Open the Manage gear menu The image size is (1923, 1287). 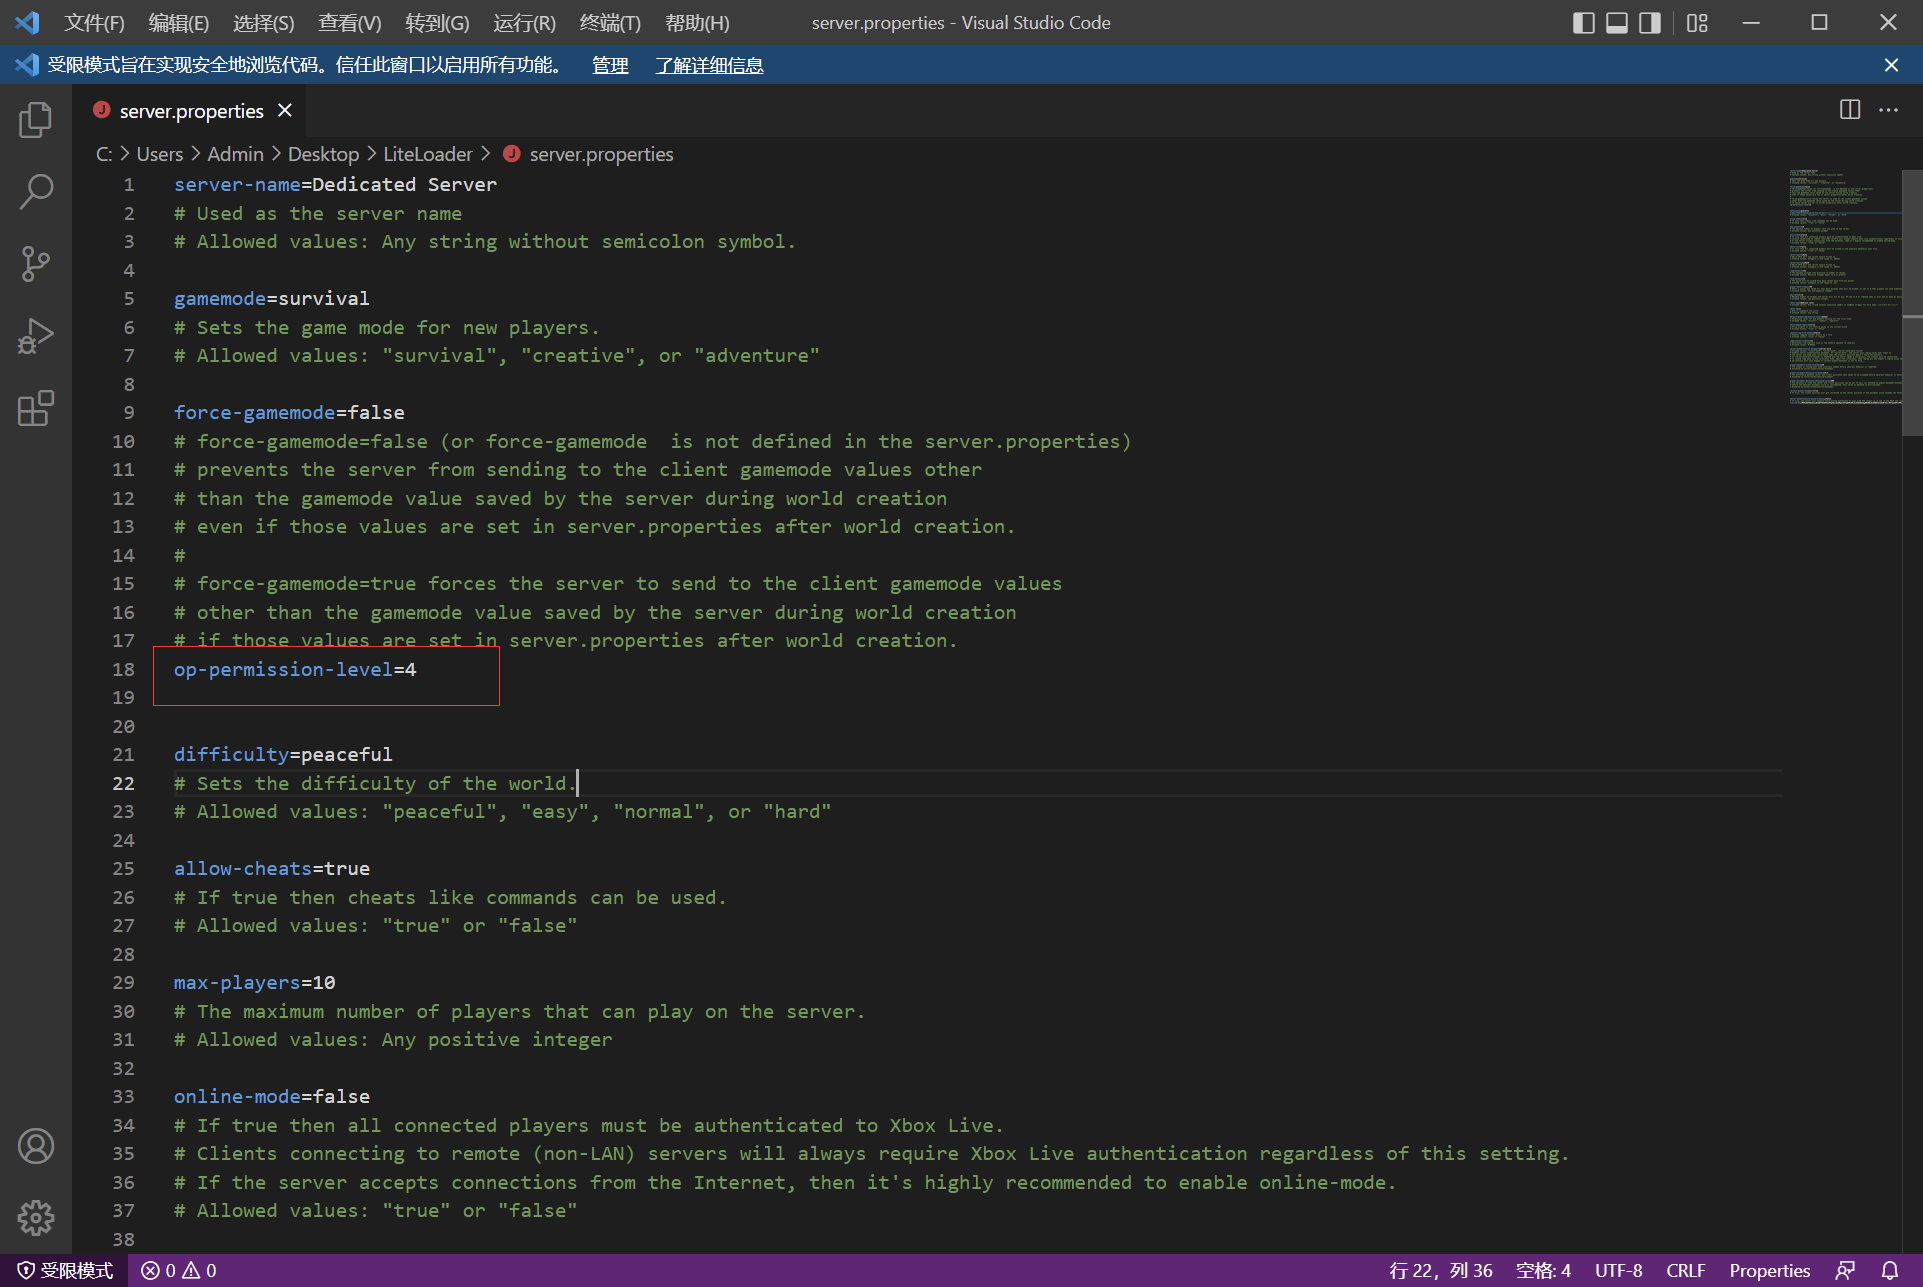click(x=36, y=1218)
